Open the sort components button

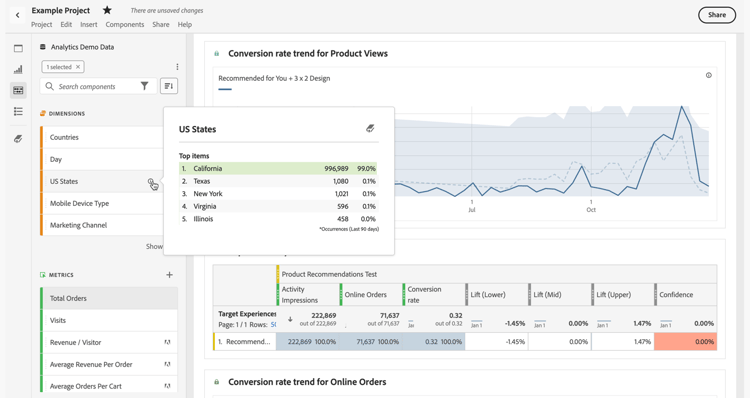(169, 86)
